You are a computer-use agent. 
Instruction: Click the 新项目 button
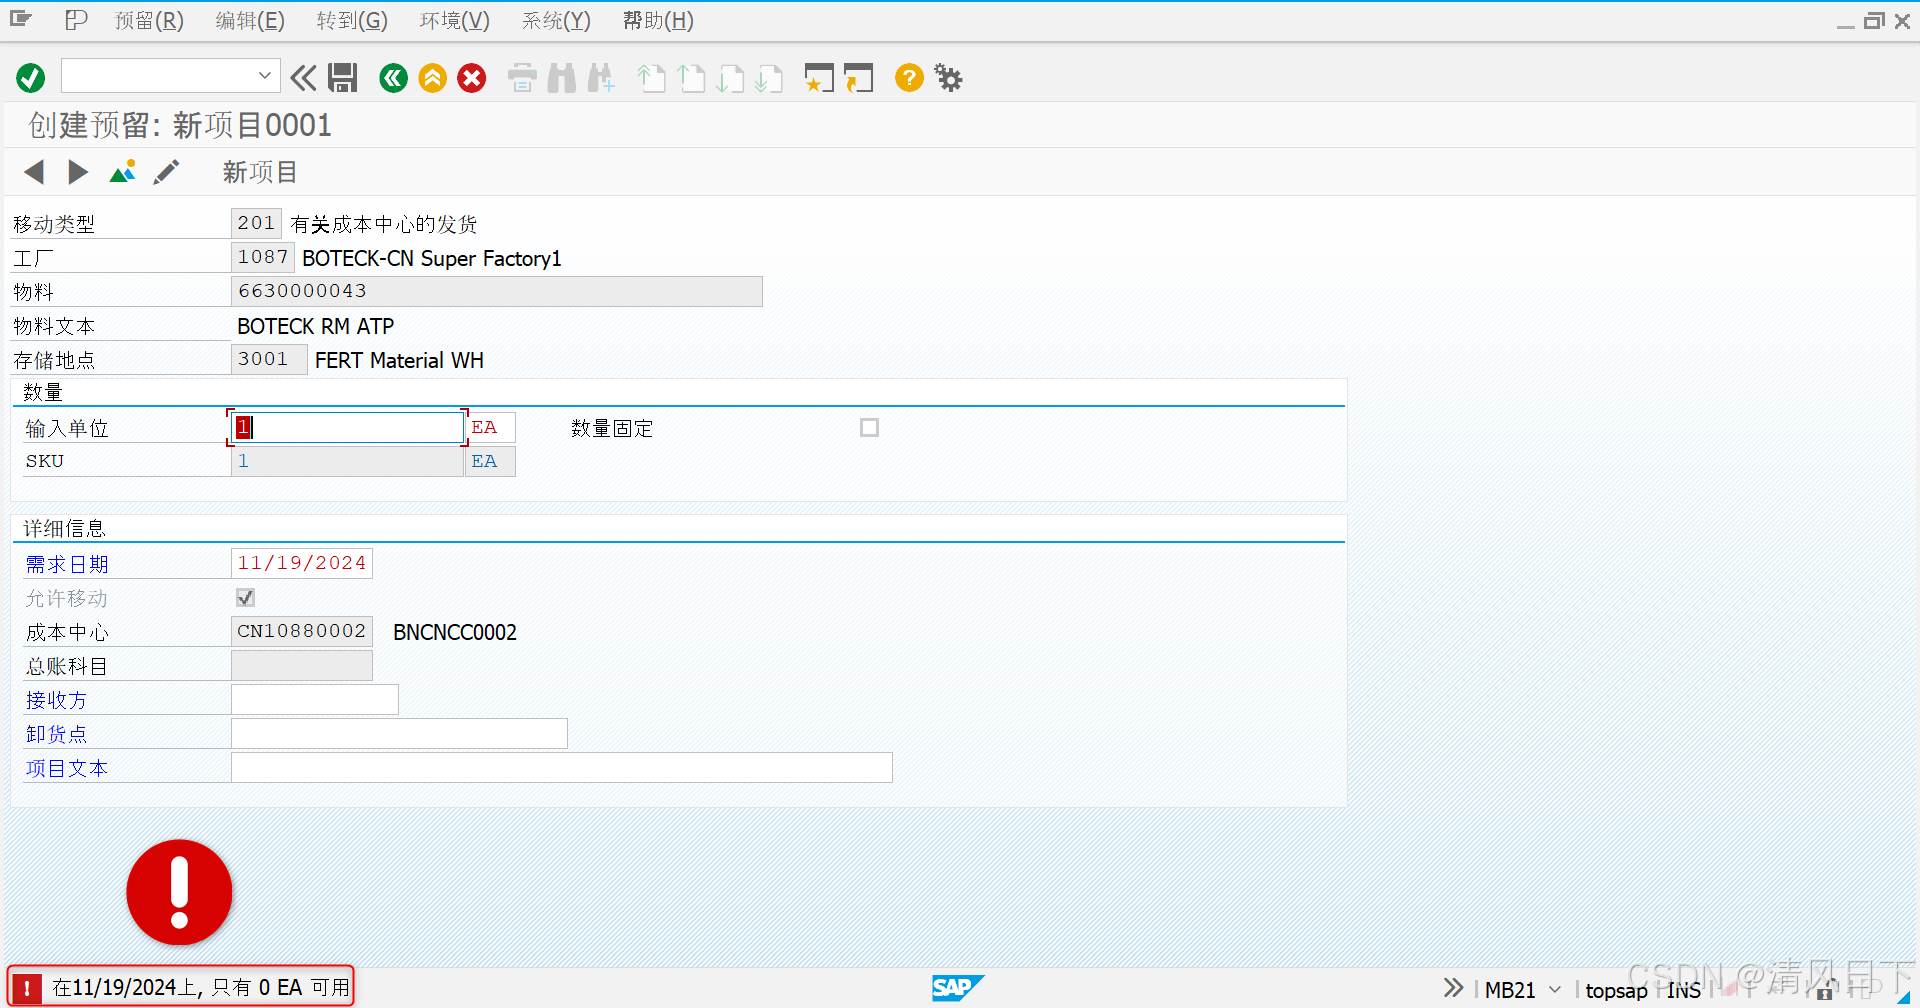click(260, 172)
